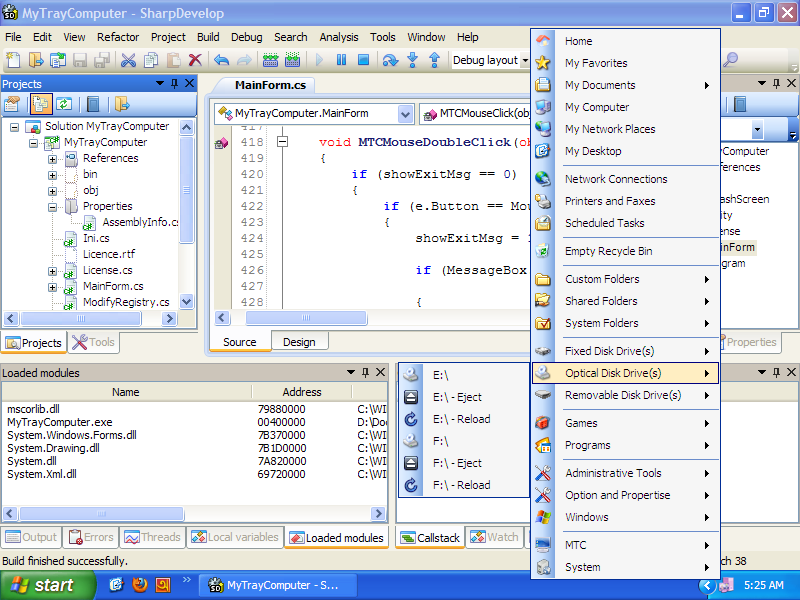Screen dimensions: 800x600
Task: Select Empty Recycle Bin menu entry
Action: coord(608,251)
